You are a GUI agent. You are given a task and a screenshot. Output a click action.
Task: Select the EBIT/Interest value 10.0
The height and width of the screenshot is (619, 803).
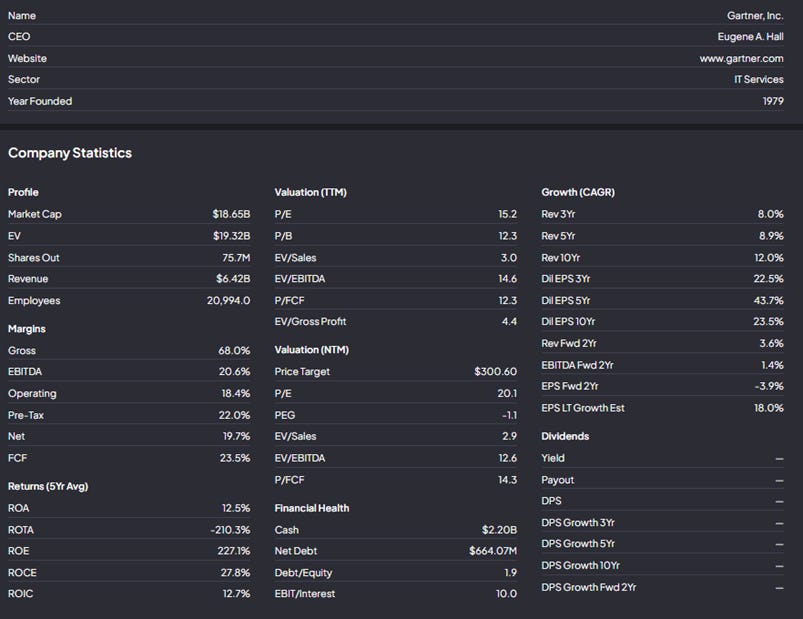click(x=506, y=594)
